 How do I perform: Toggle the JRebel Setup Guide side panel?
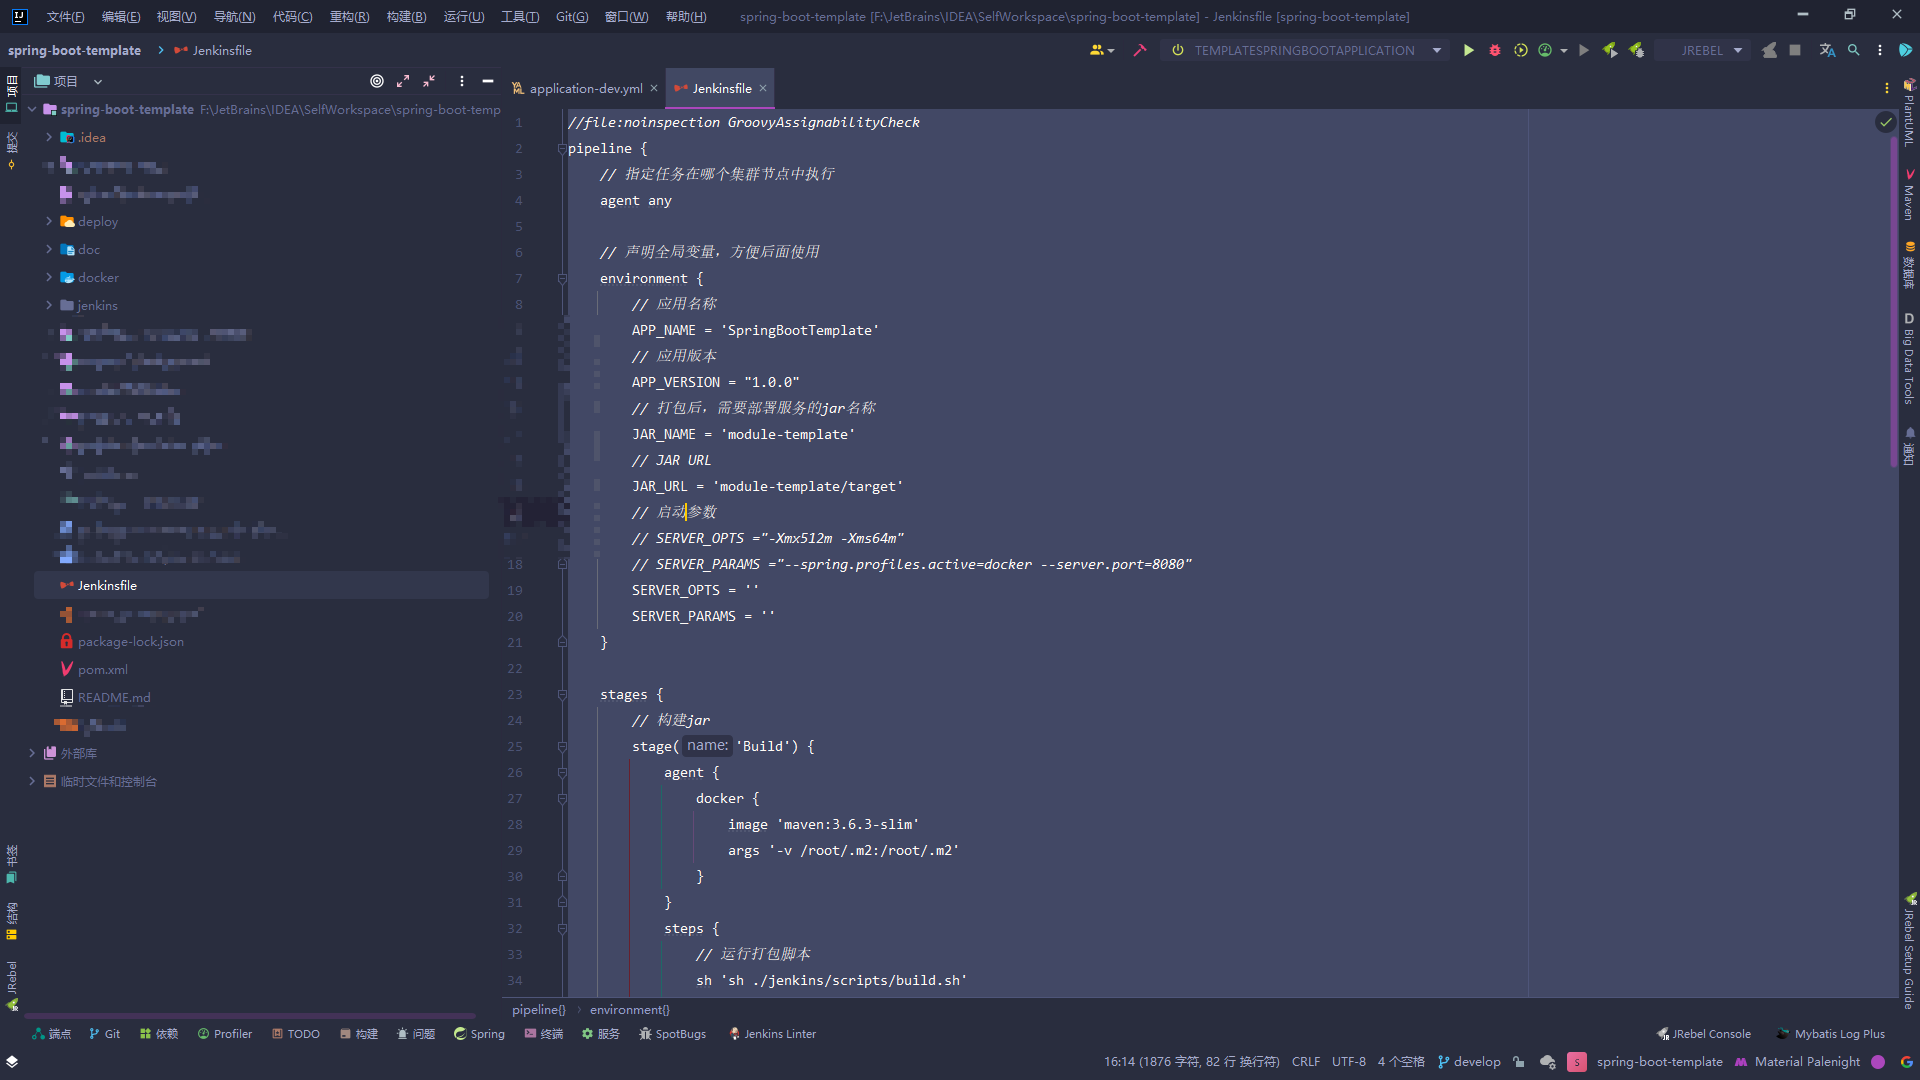coord(1909,950)
